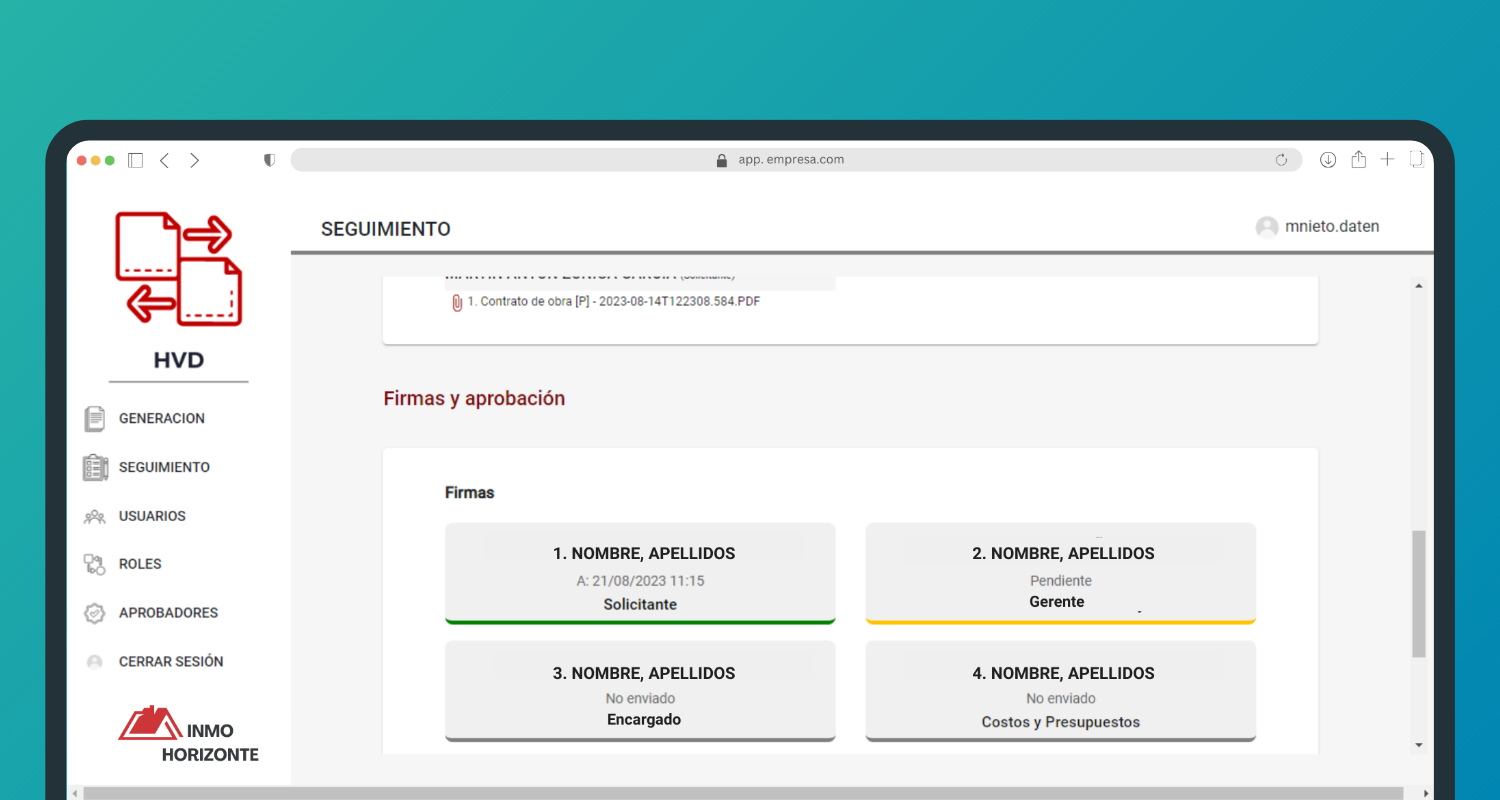Select the Solicitante signature card

pyautogui.click(x=640, y=574)
